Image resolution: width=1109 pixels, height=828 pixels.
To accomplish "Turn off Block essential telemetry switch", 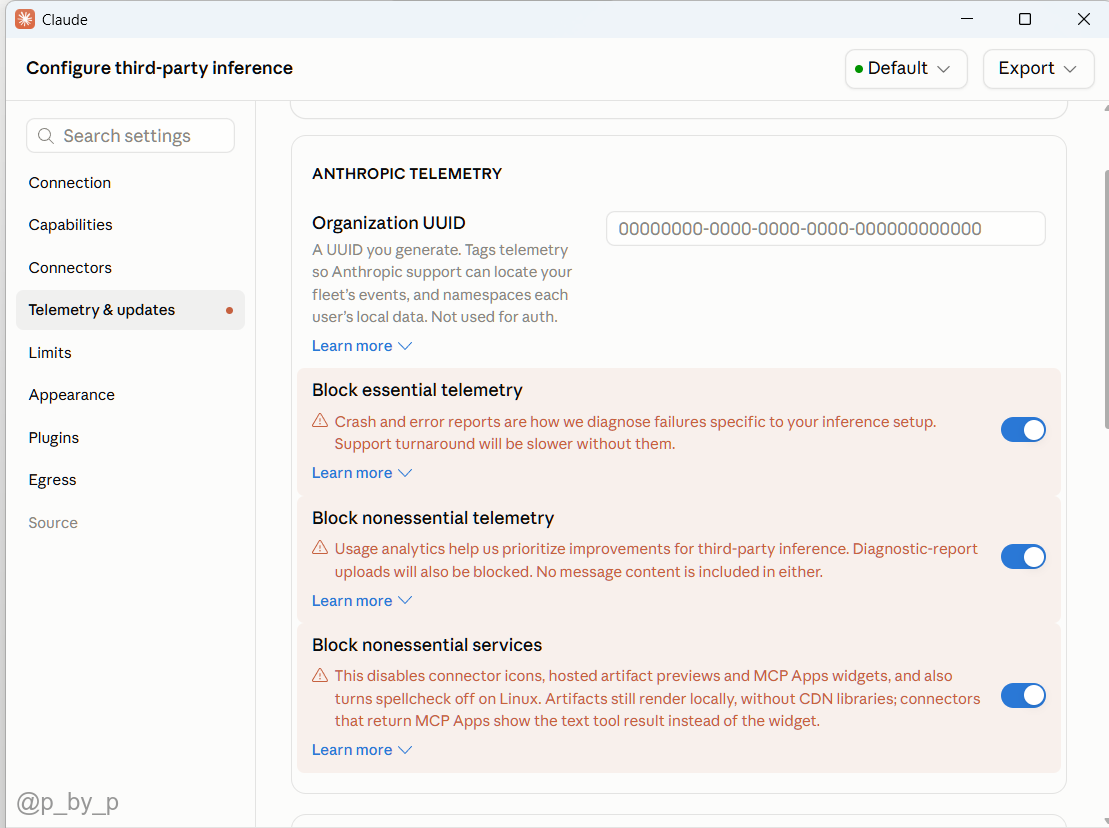I will [x=1023, y=430].
